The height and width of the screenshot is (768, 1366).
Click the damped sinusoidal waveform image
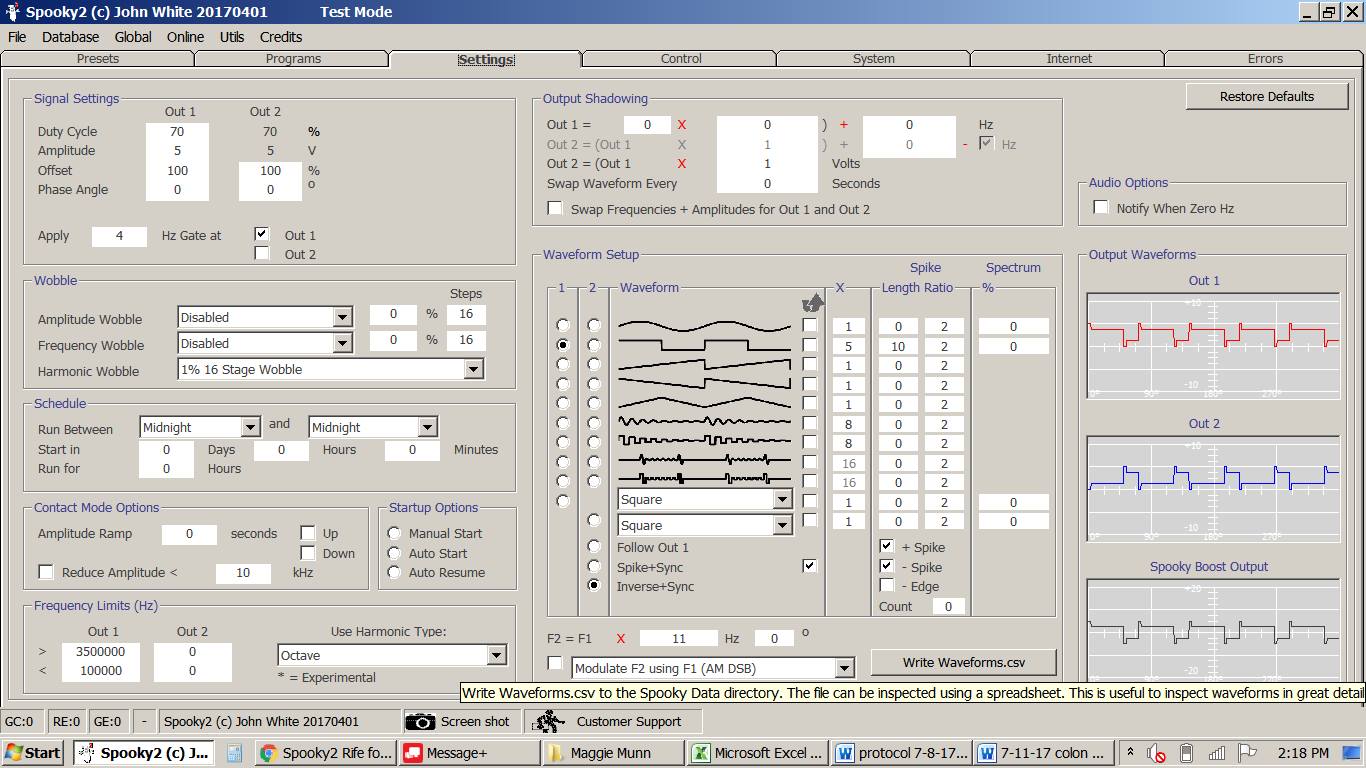pos(704,423)
